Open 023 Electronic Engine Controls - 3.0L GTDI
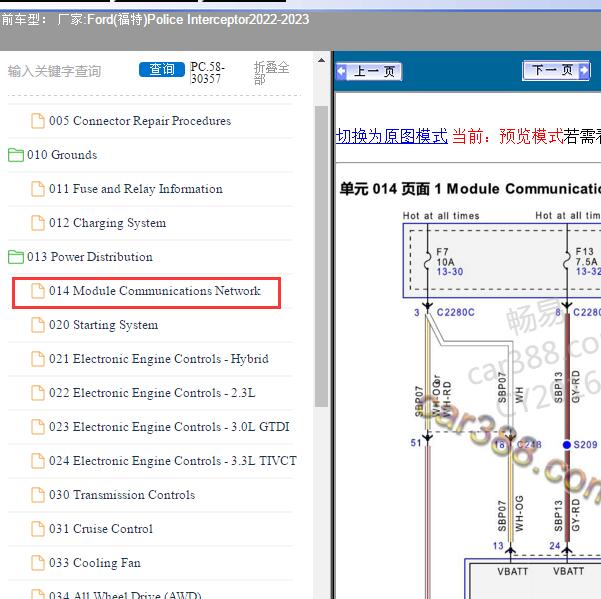 point(169,427)
